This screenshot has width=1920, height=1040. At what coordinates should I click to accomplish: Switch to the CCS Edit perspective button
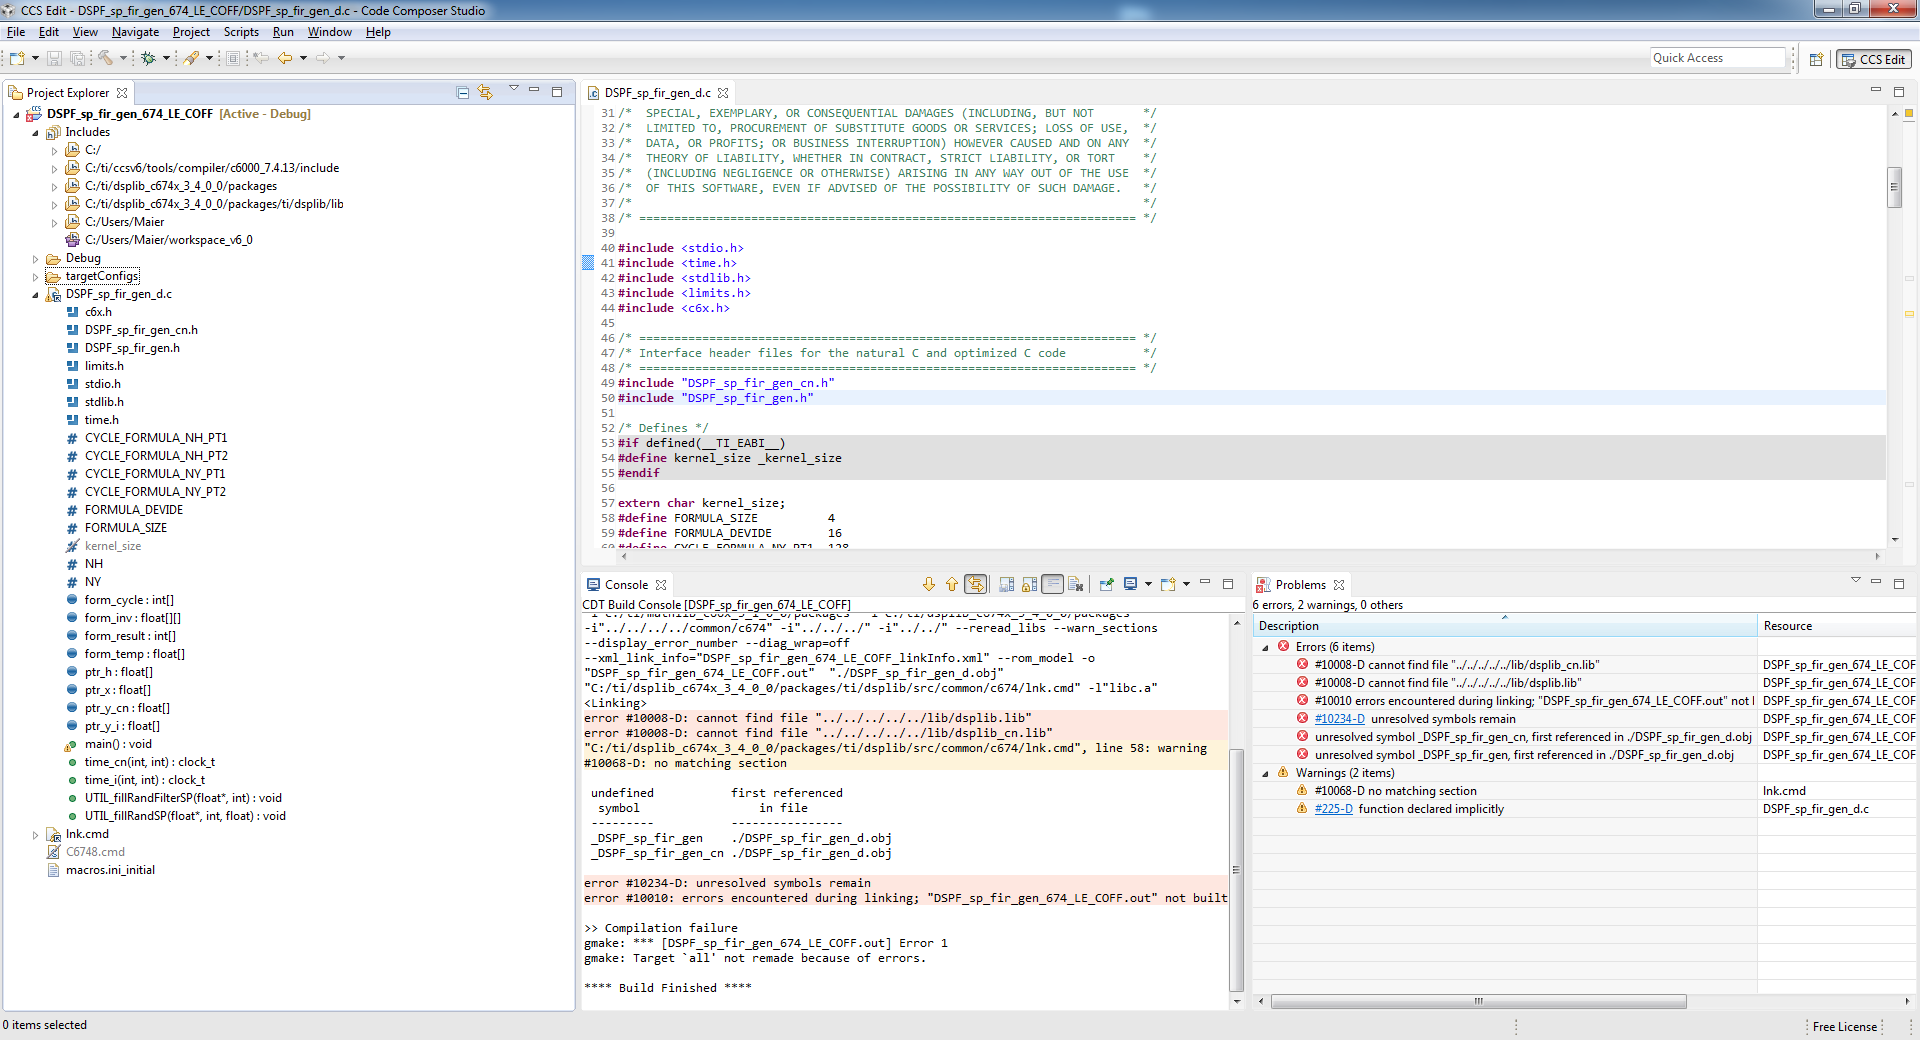tap(1874, 59)
